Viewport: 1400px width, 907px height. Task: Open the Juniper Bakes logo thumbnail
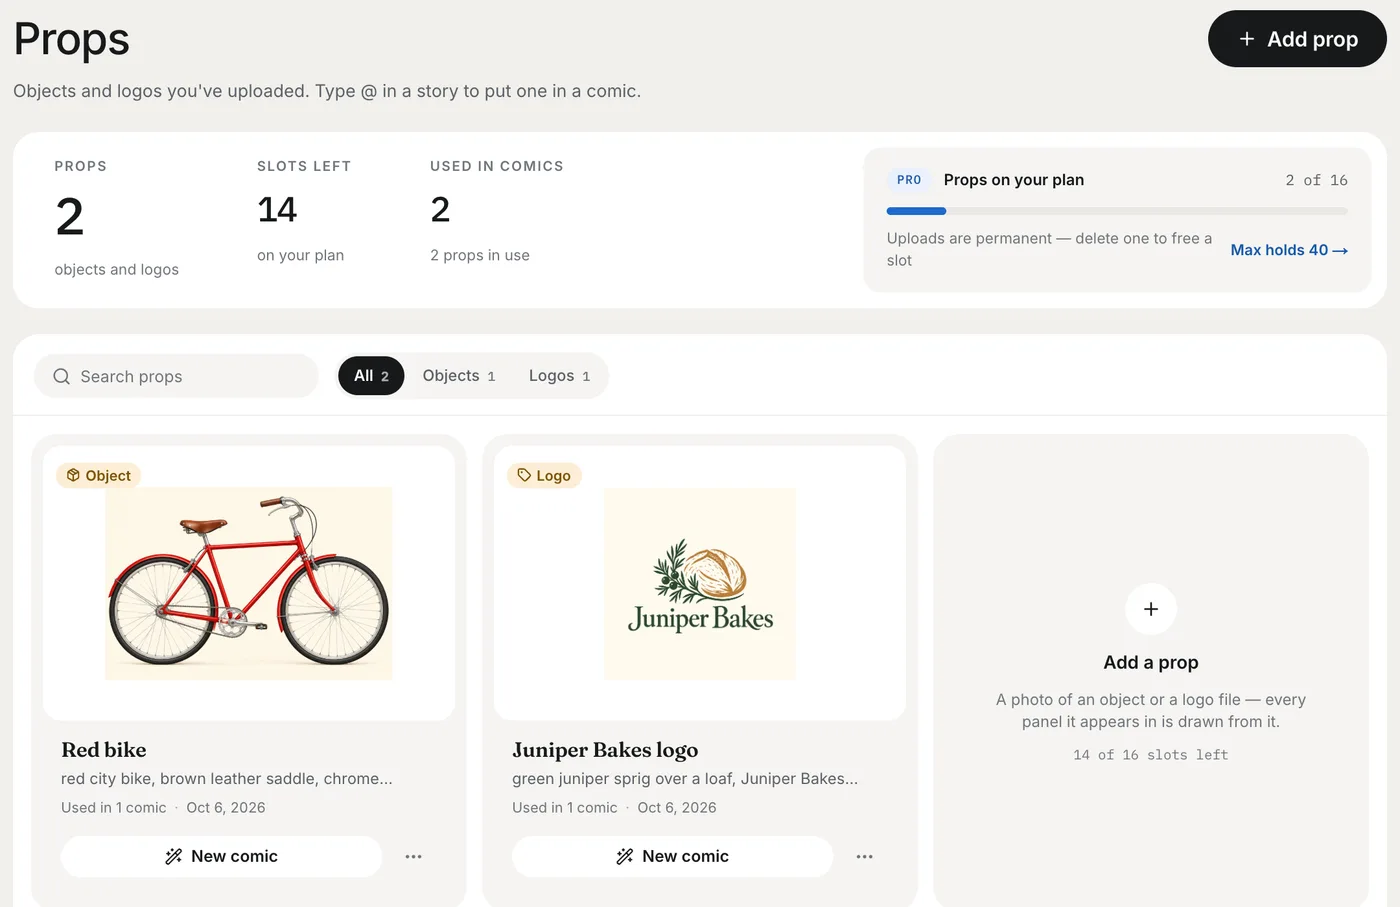point(700,583)
